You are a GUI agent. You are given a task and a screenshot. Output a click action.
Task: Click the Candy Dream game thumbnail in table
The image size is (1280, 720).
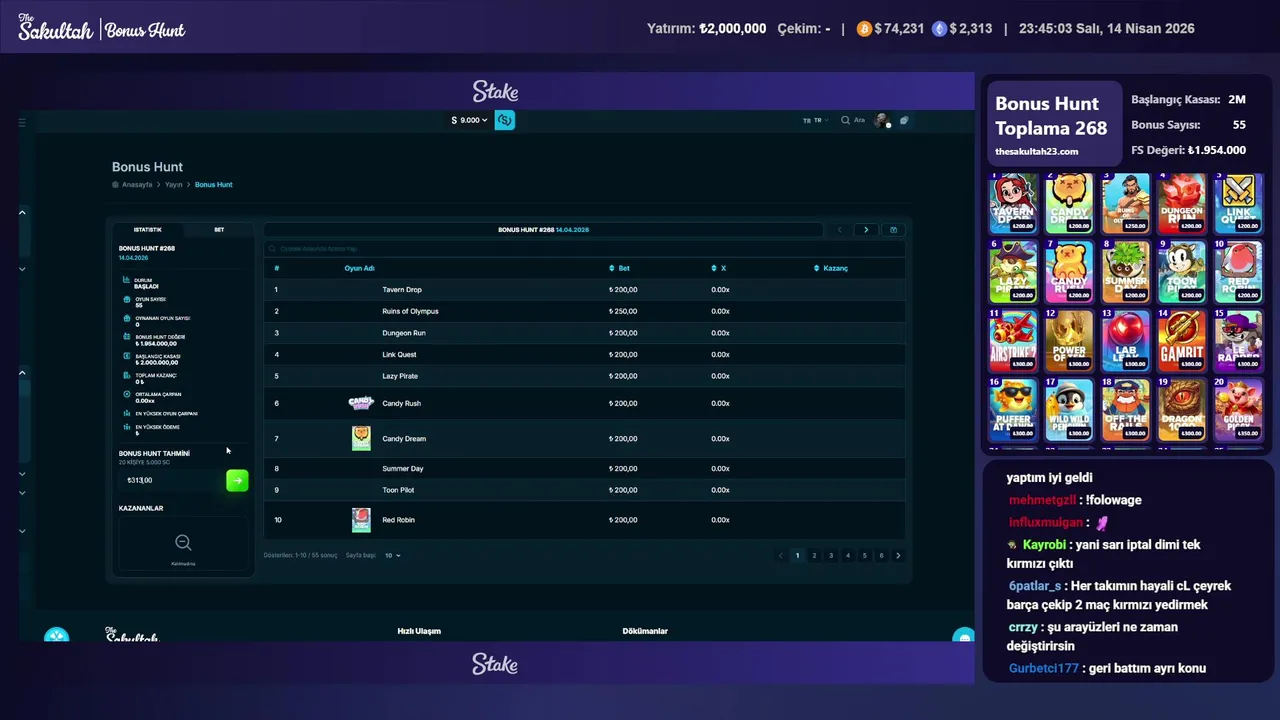[361, 438]
